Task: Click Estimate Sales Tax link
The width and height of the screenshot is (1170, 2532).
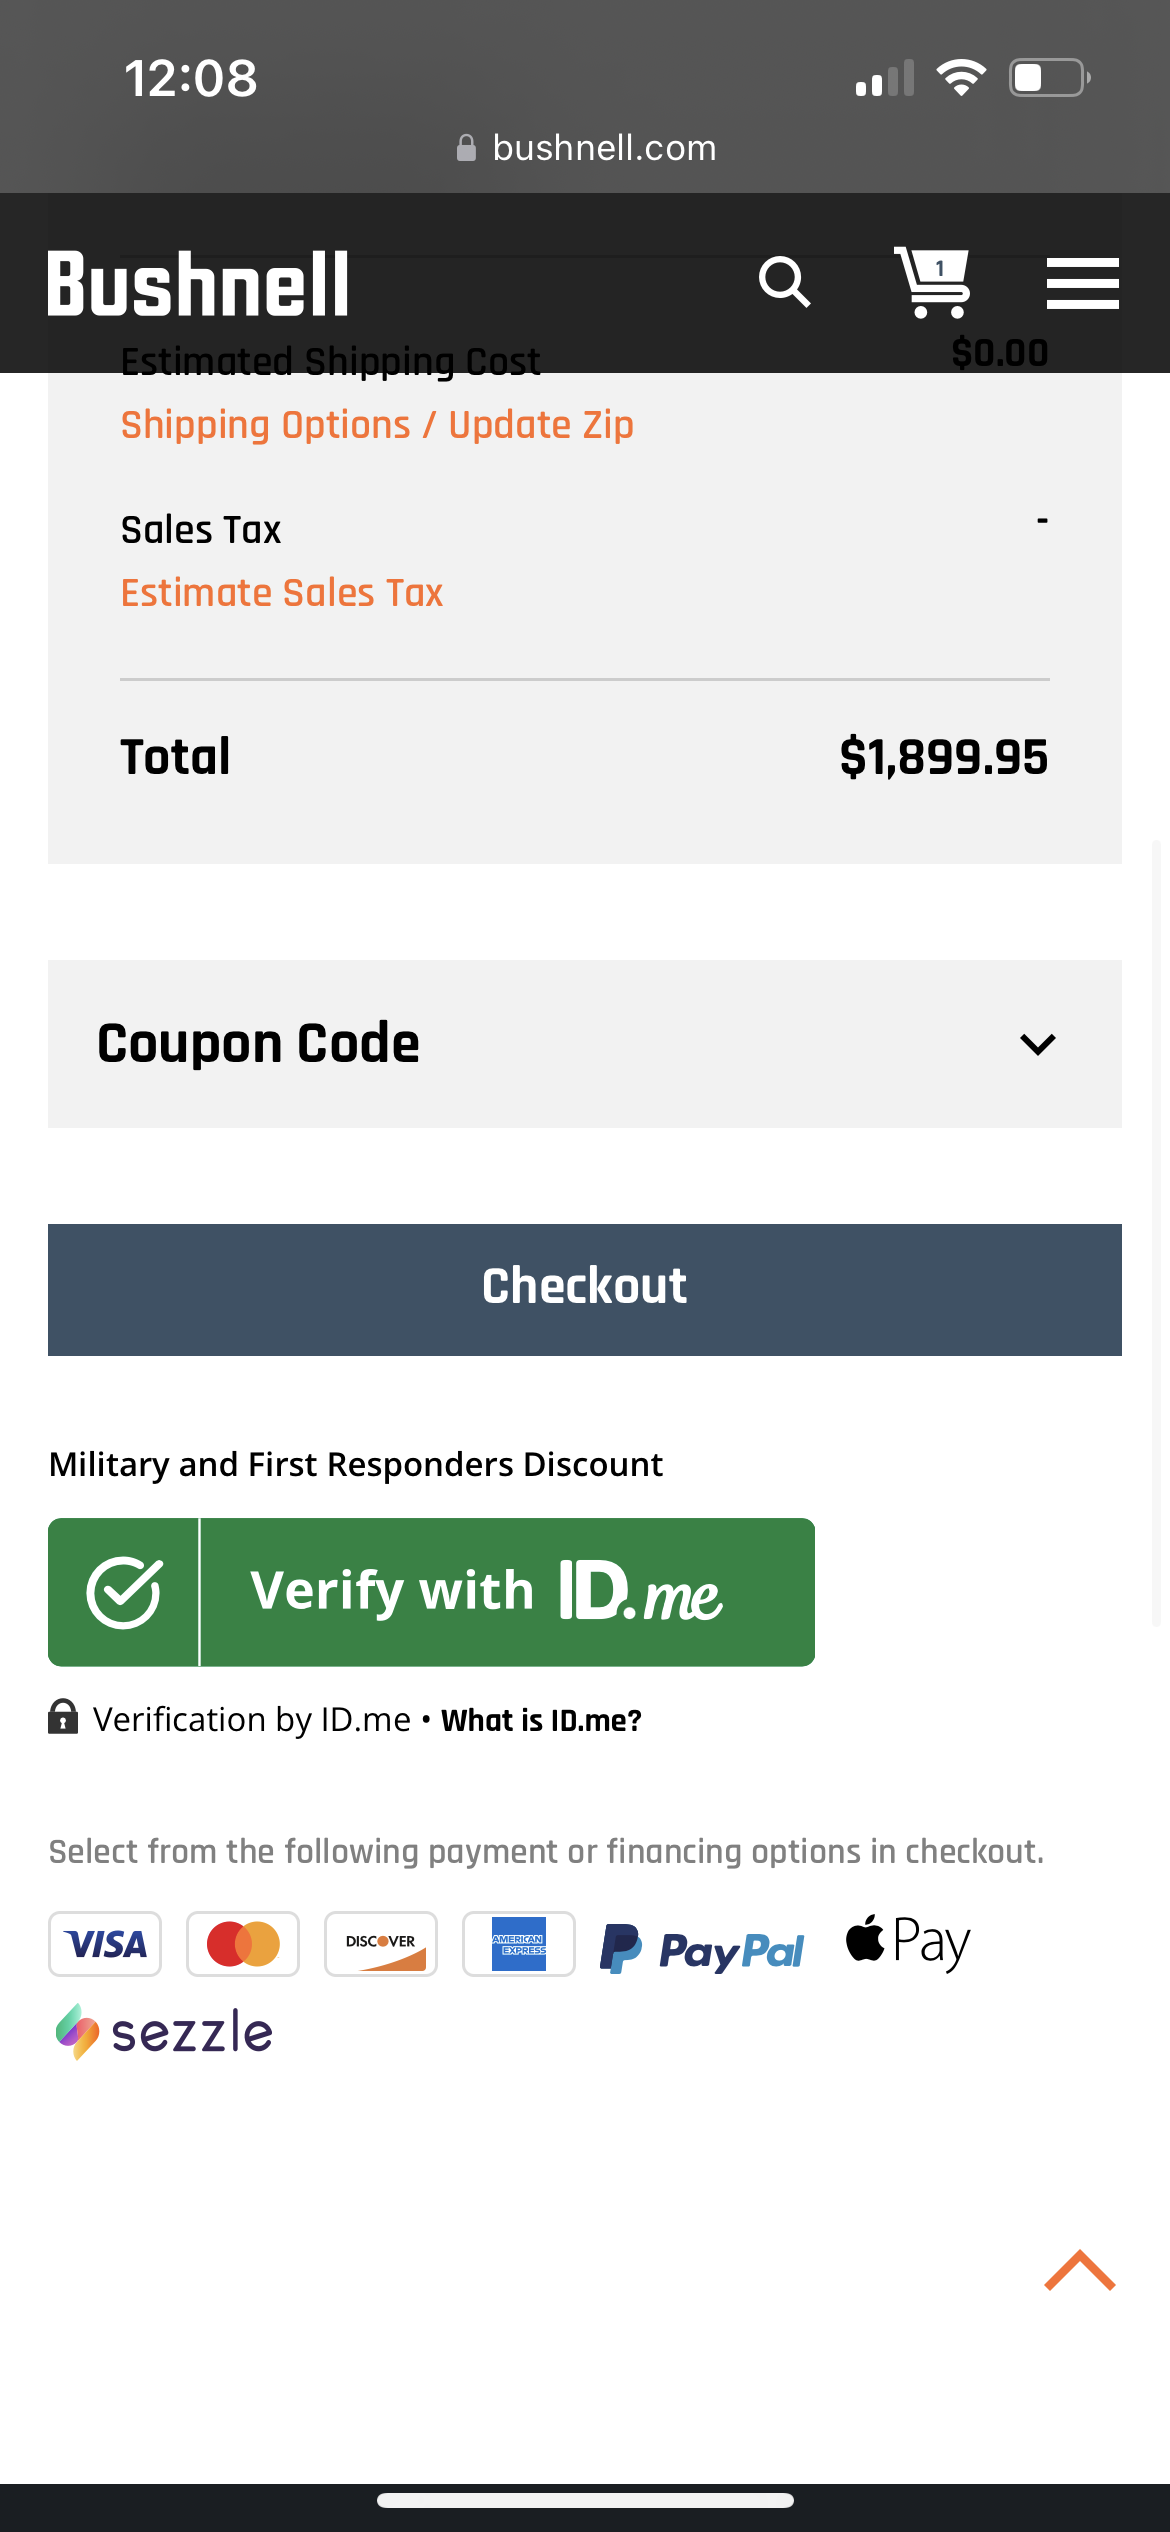Action: (x=282, y=593)
